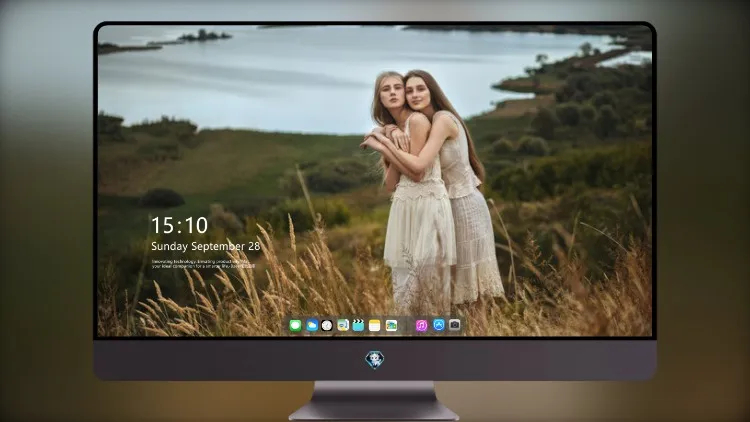Viewport: 750px width, 422px height.
Task: Open the clapperboard video app in dock
Action: coord(358,326)
